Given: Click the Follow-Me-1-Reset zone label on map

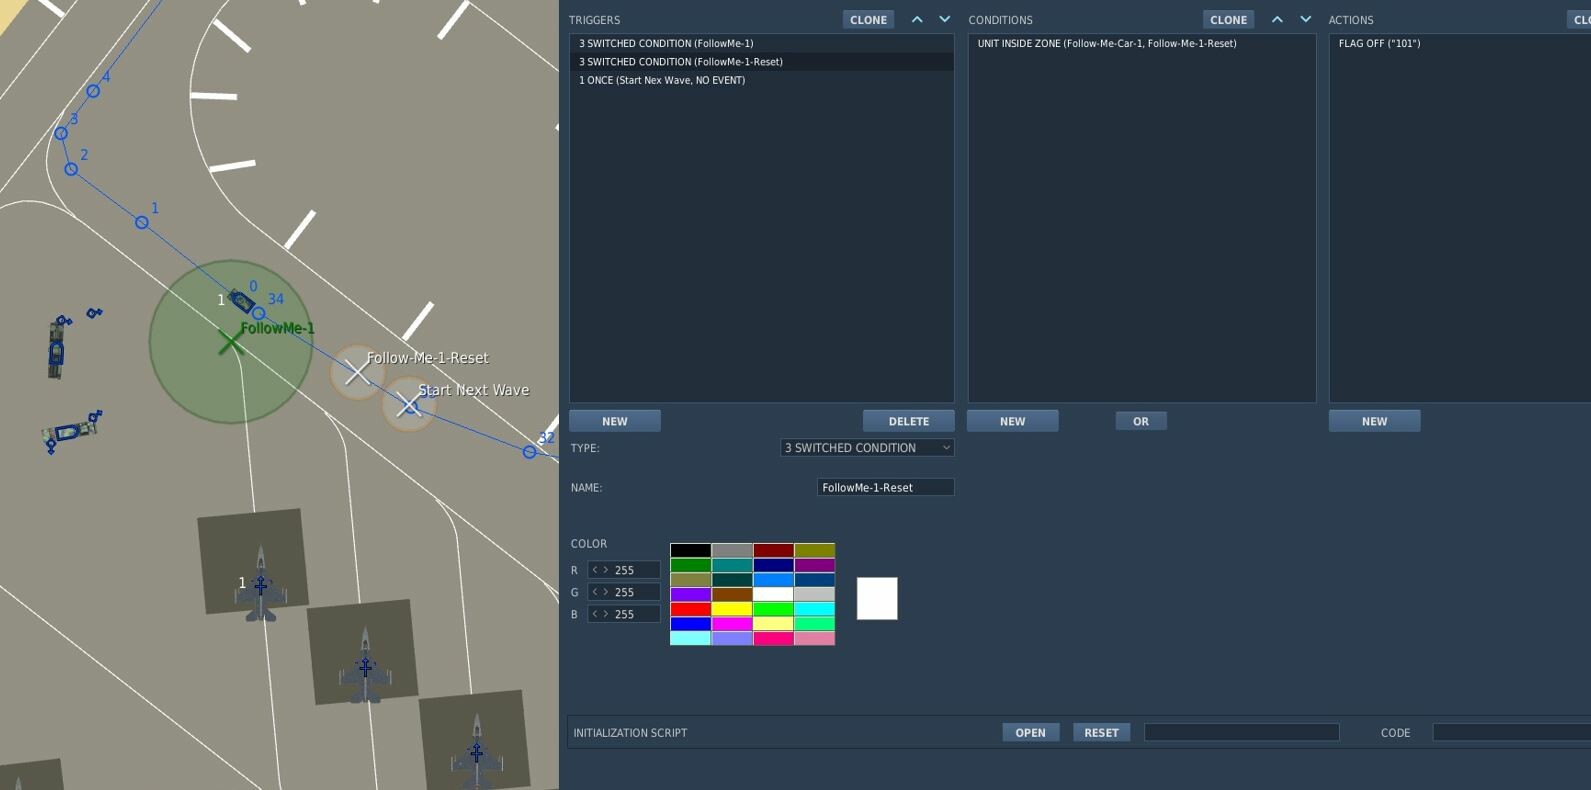Looking at the screenshot, I should (x=428, y=358).
